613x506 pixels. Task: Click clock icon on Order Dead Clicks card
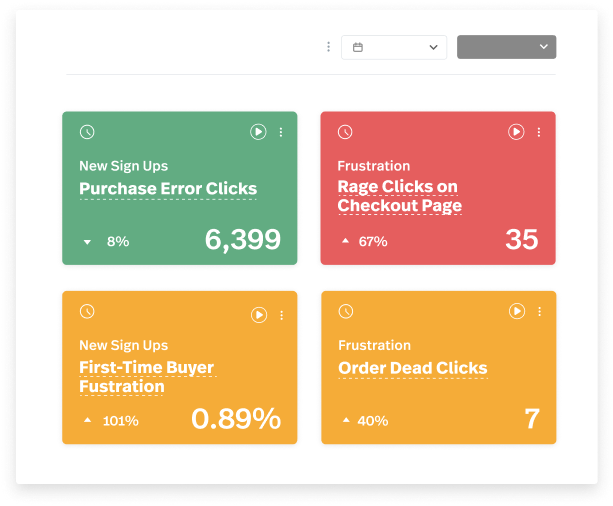tap(346, 312)
